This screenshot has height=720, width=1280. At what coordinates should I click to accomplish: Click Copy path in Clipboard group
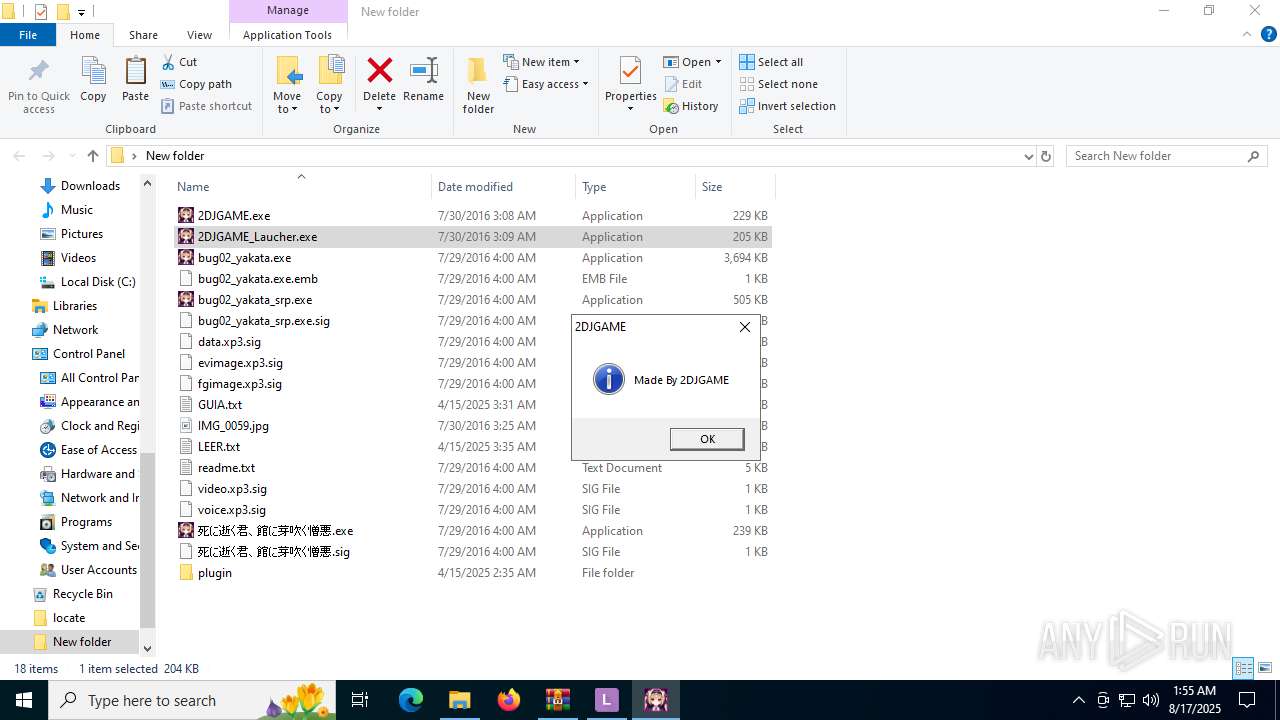point(197,84)
